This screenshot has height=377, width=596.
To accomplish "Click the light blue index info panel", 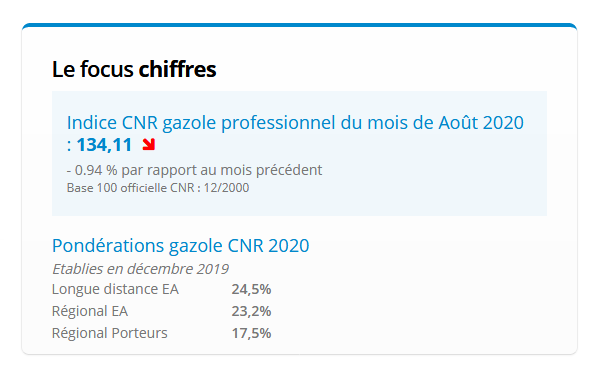I will (300, 154).
